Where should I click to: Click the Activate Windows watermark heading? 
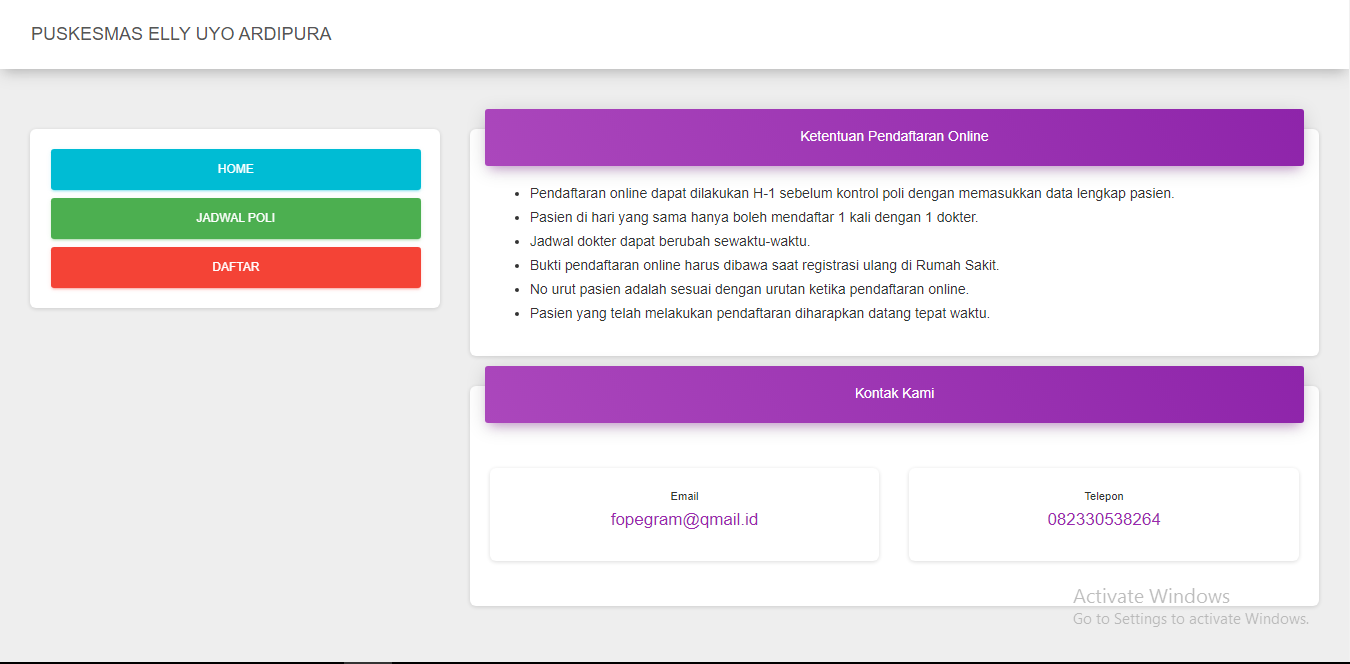[1151, 597]
